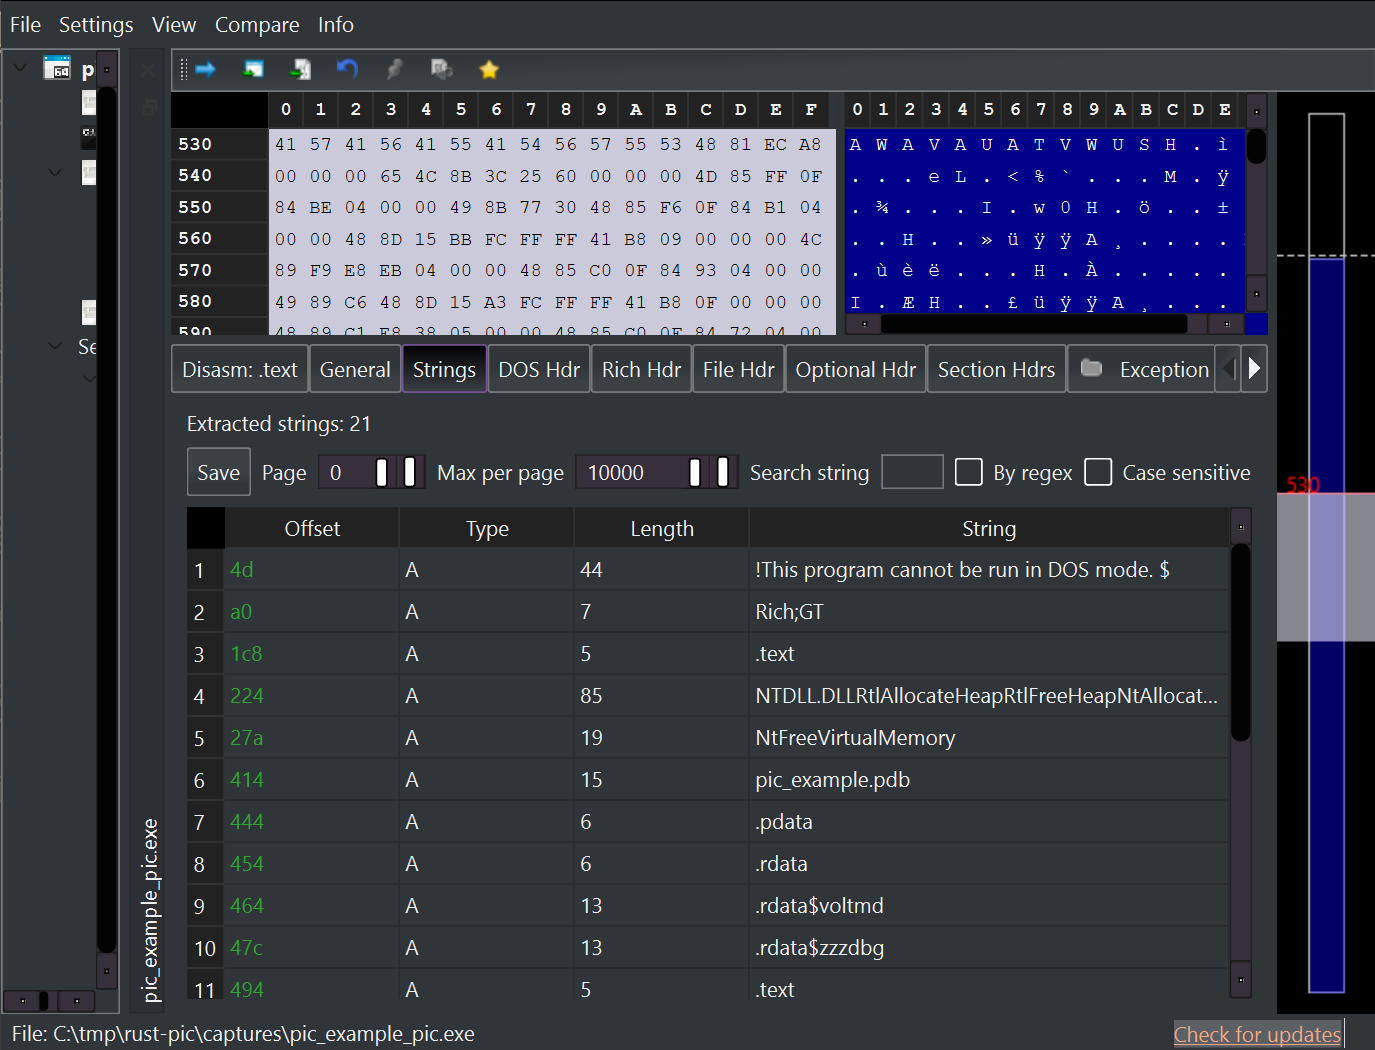Screen dimensions: 1375x1050
Task: Click the String column header
Action: 989,528
